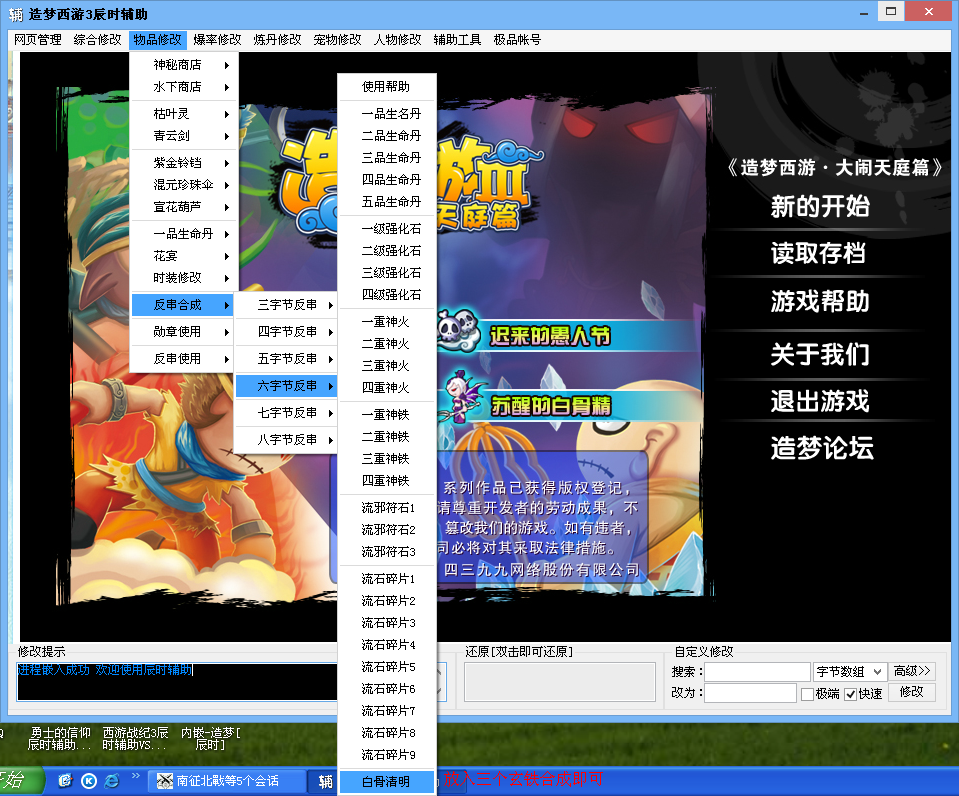Open the 爆率修改 menu

(217, 40)
